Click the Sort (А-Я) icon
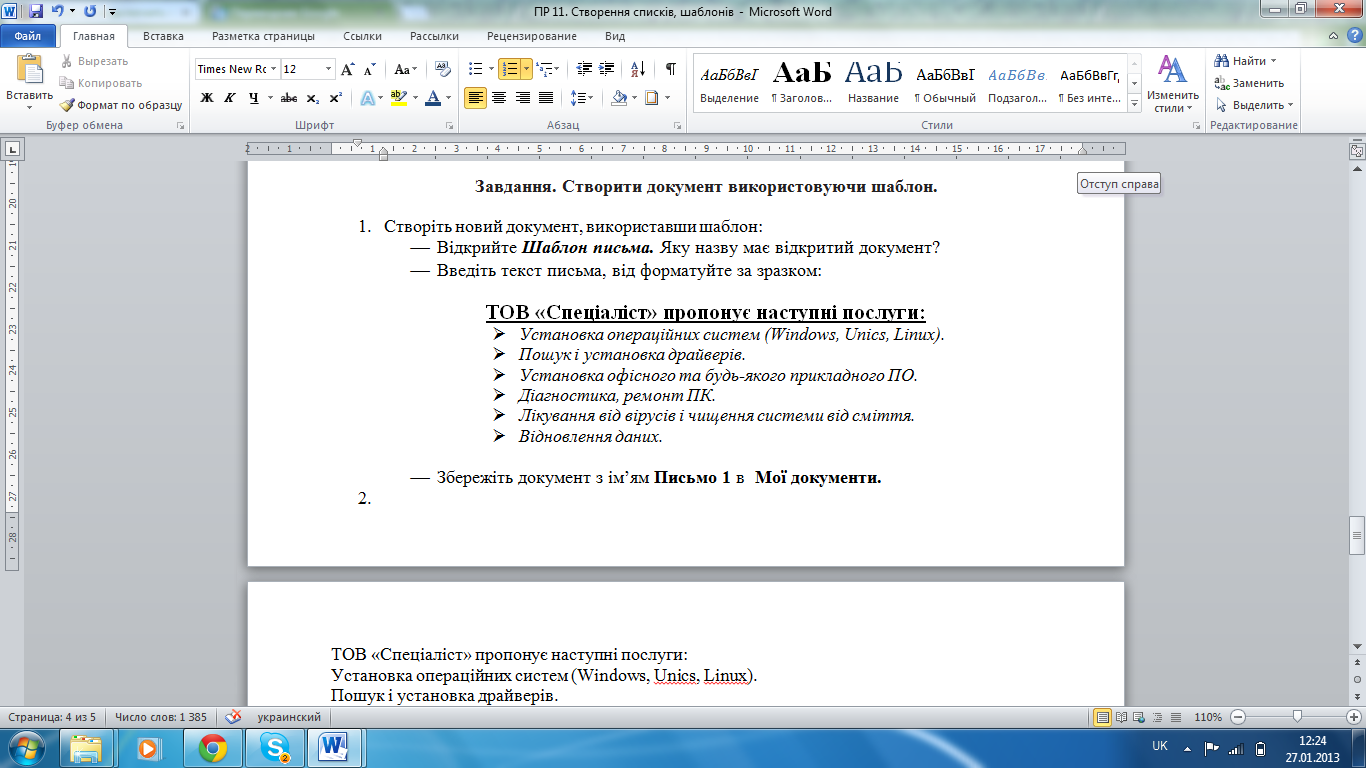The image size is (1366, 768). tap(640, 69)
